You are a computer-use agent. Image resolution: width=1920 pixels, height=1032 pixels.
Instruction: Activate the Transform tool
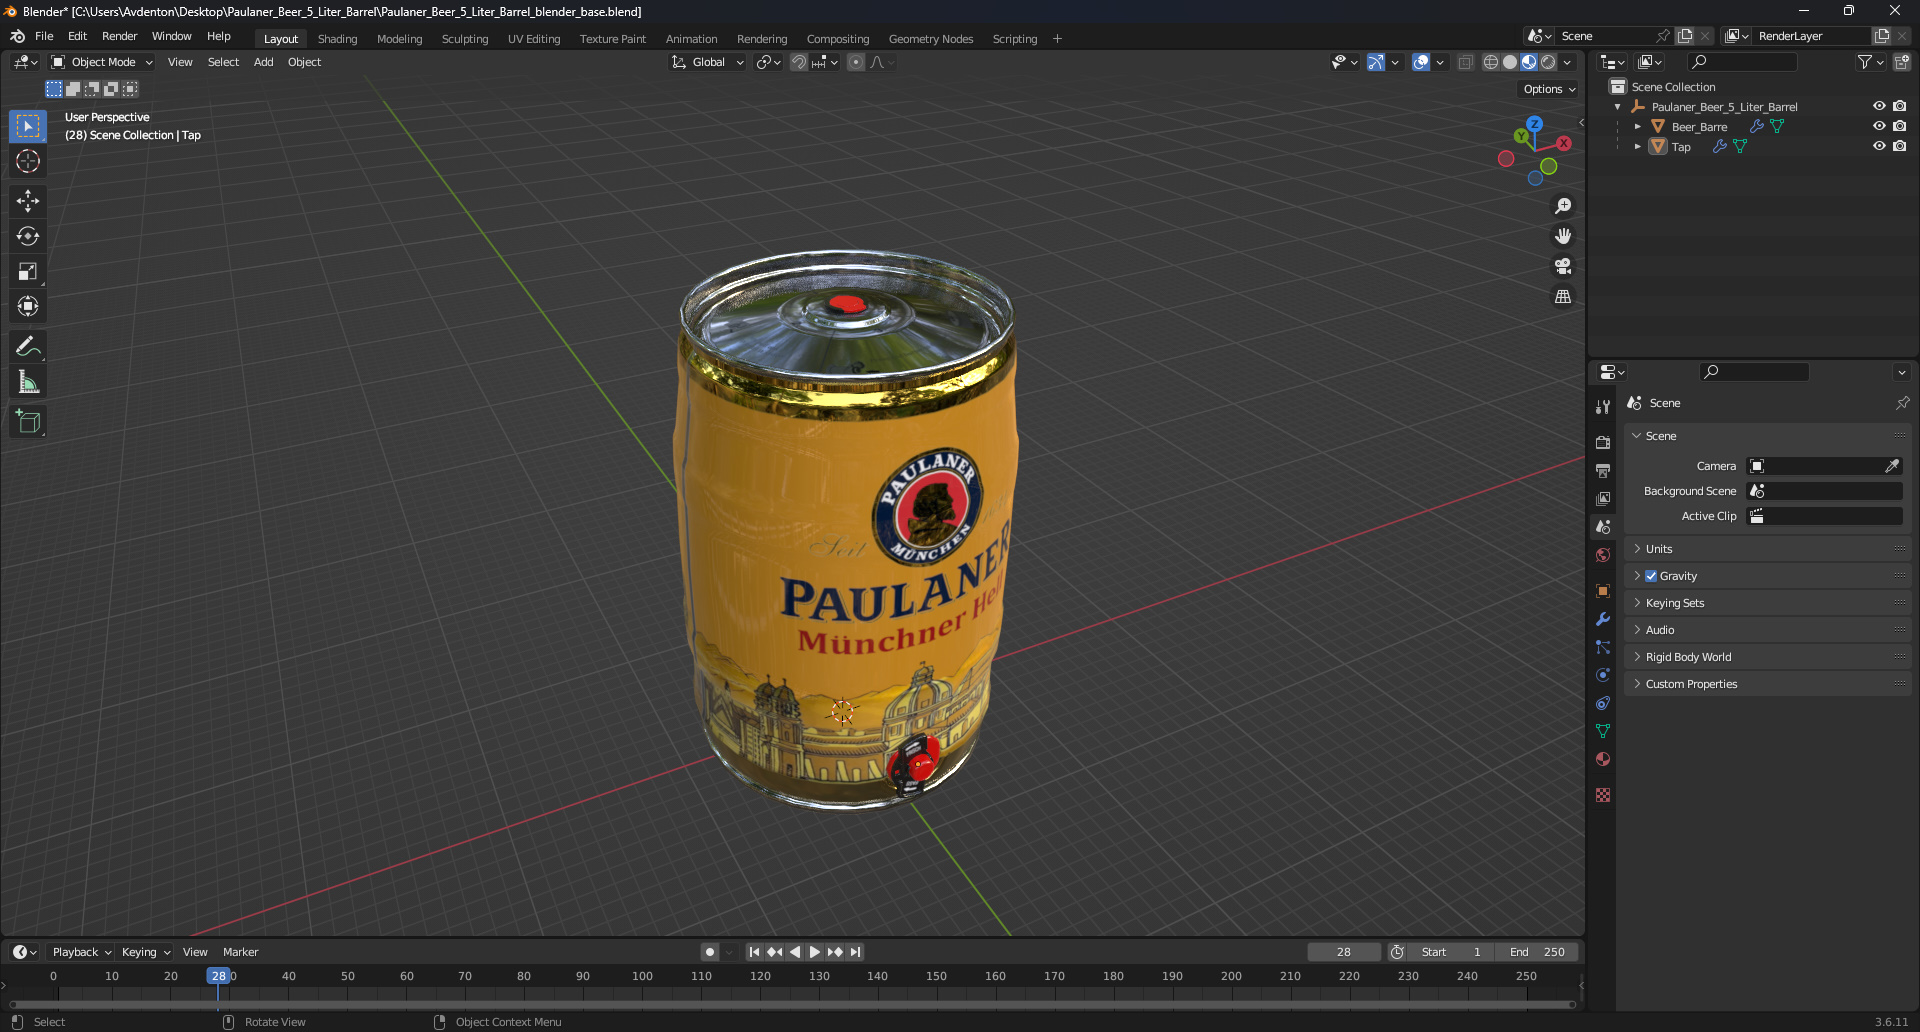tap(28, 306)
